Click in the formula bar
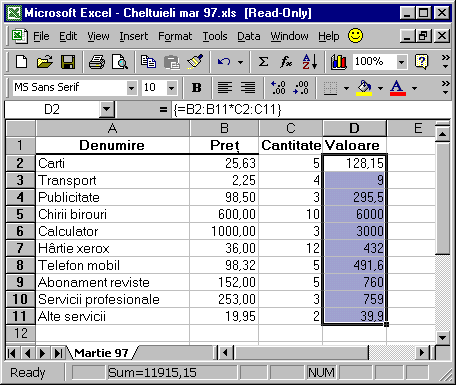Viewport: 456px width, 385px height. click(x=310, y=109)
